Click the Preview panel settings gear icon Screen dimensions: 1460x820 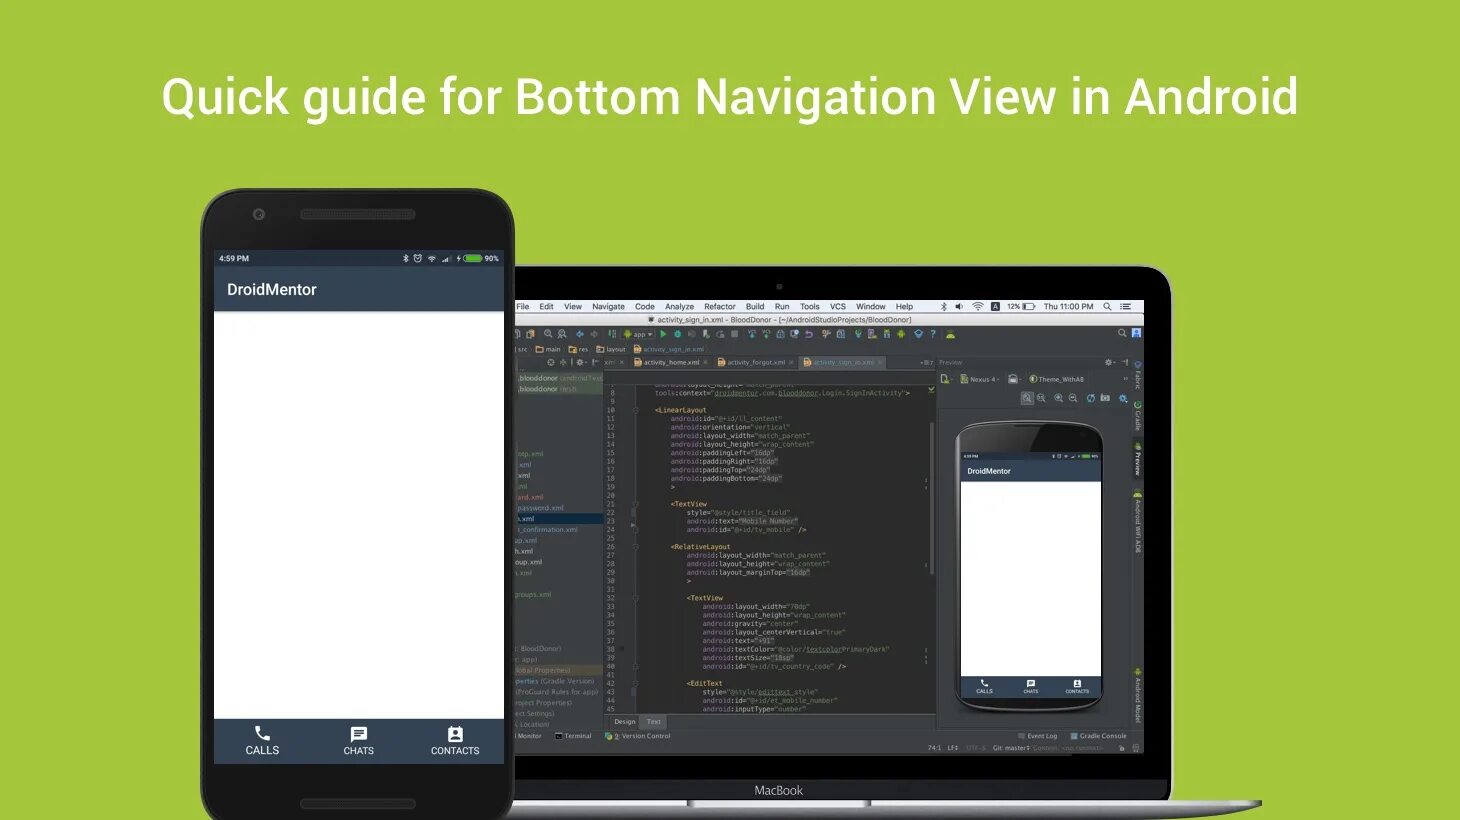coord(1108,362)
